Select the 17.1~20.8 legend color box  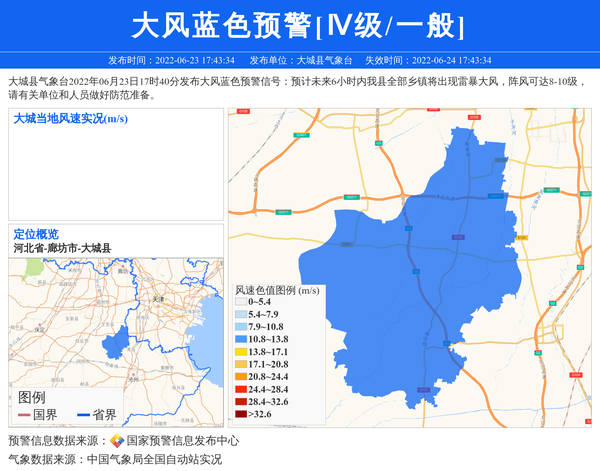pos(240,364)
